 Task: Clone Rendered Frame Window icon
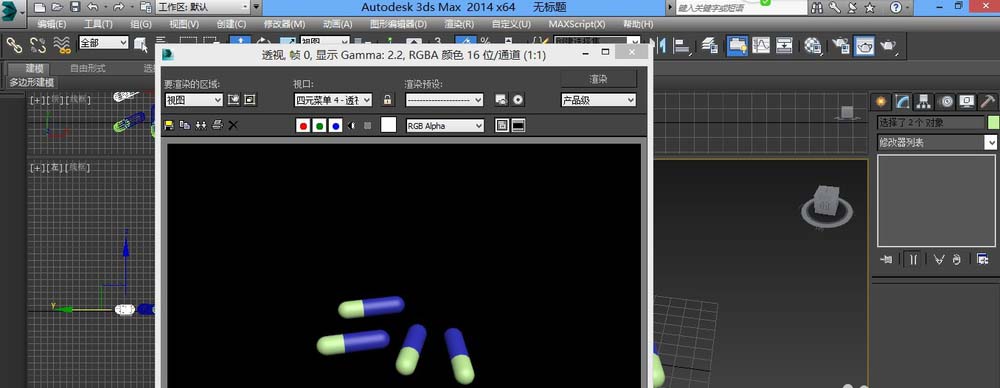pyautogui.click(x=201, y=125)
